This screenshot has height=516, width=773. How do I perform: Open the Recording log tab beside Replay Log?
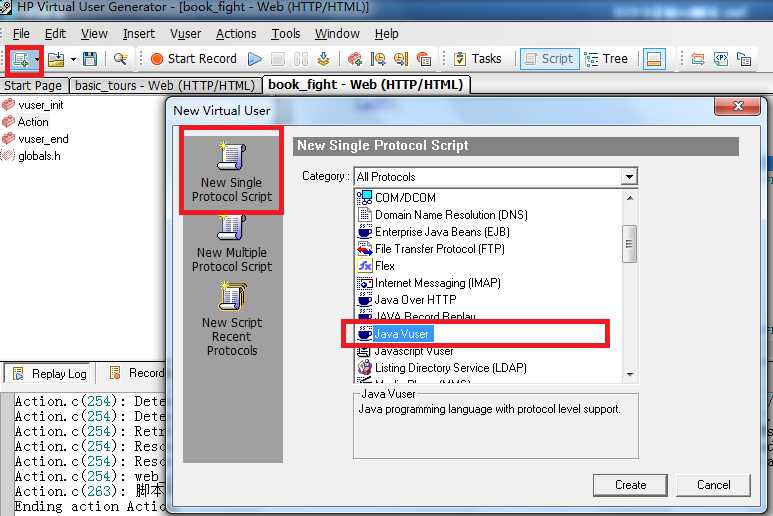(136, 373)
